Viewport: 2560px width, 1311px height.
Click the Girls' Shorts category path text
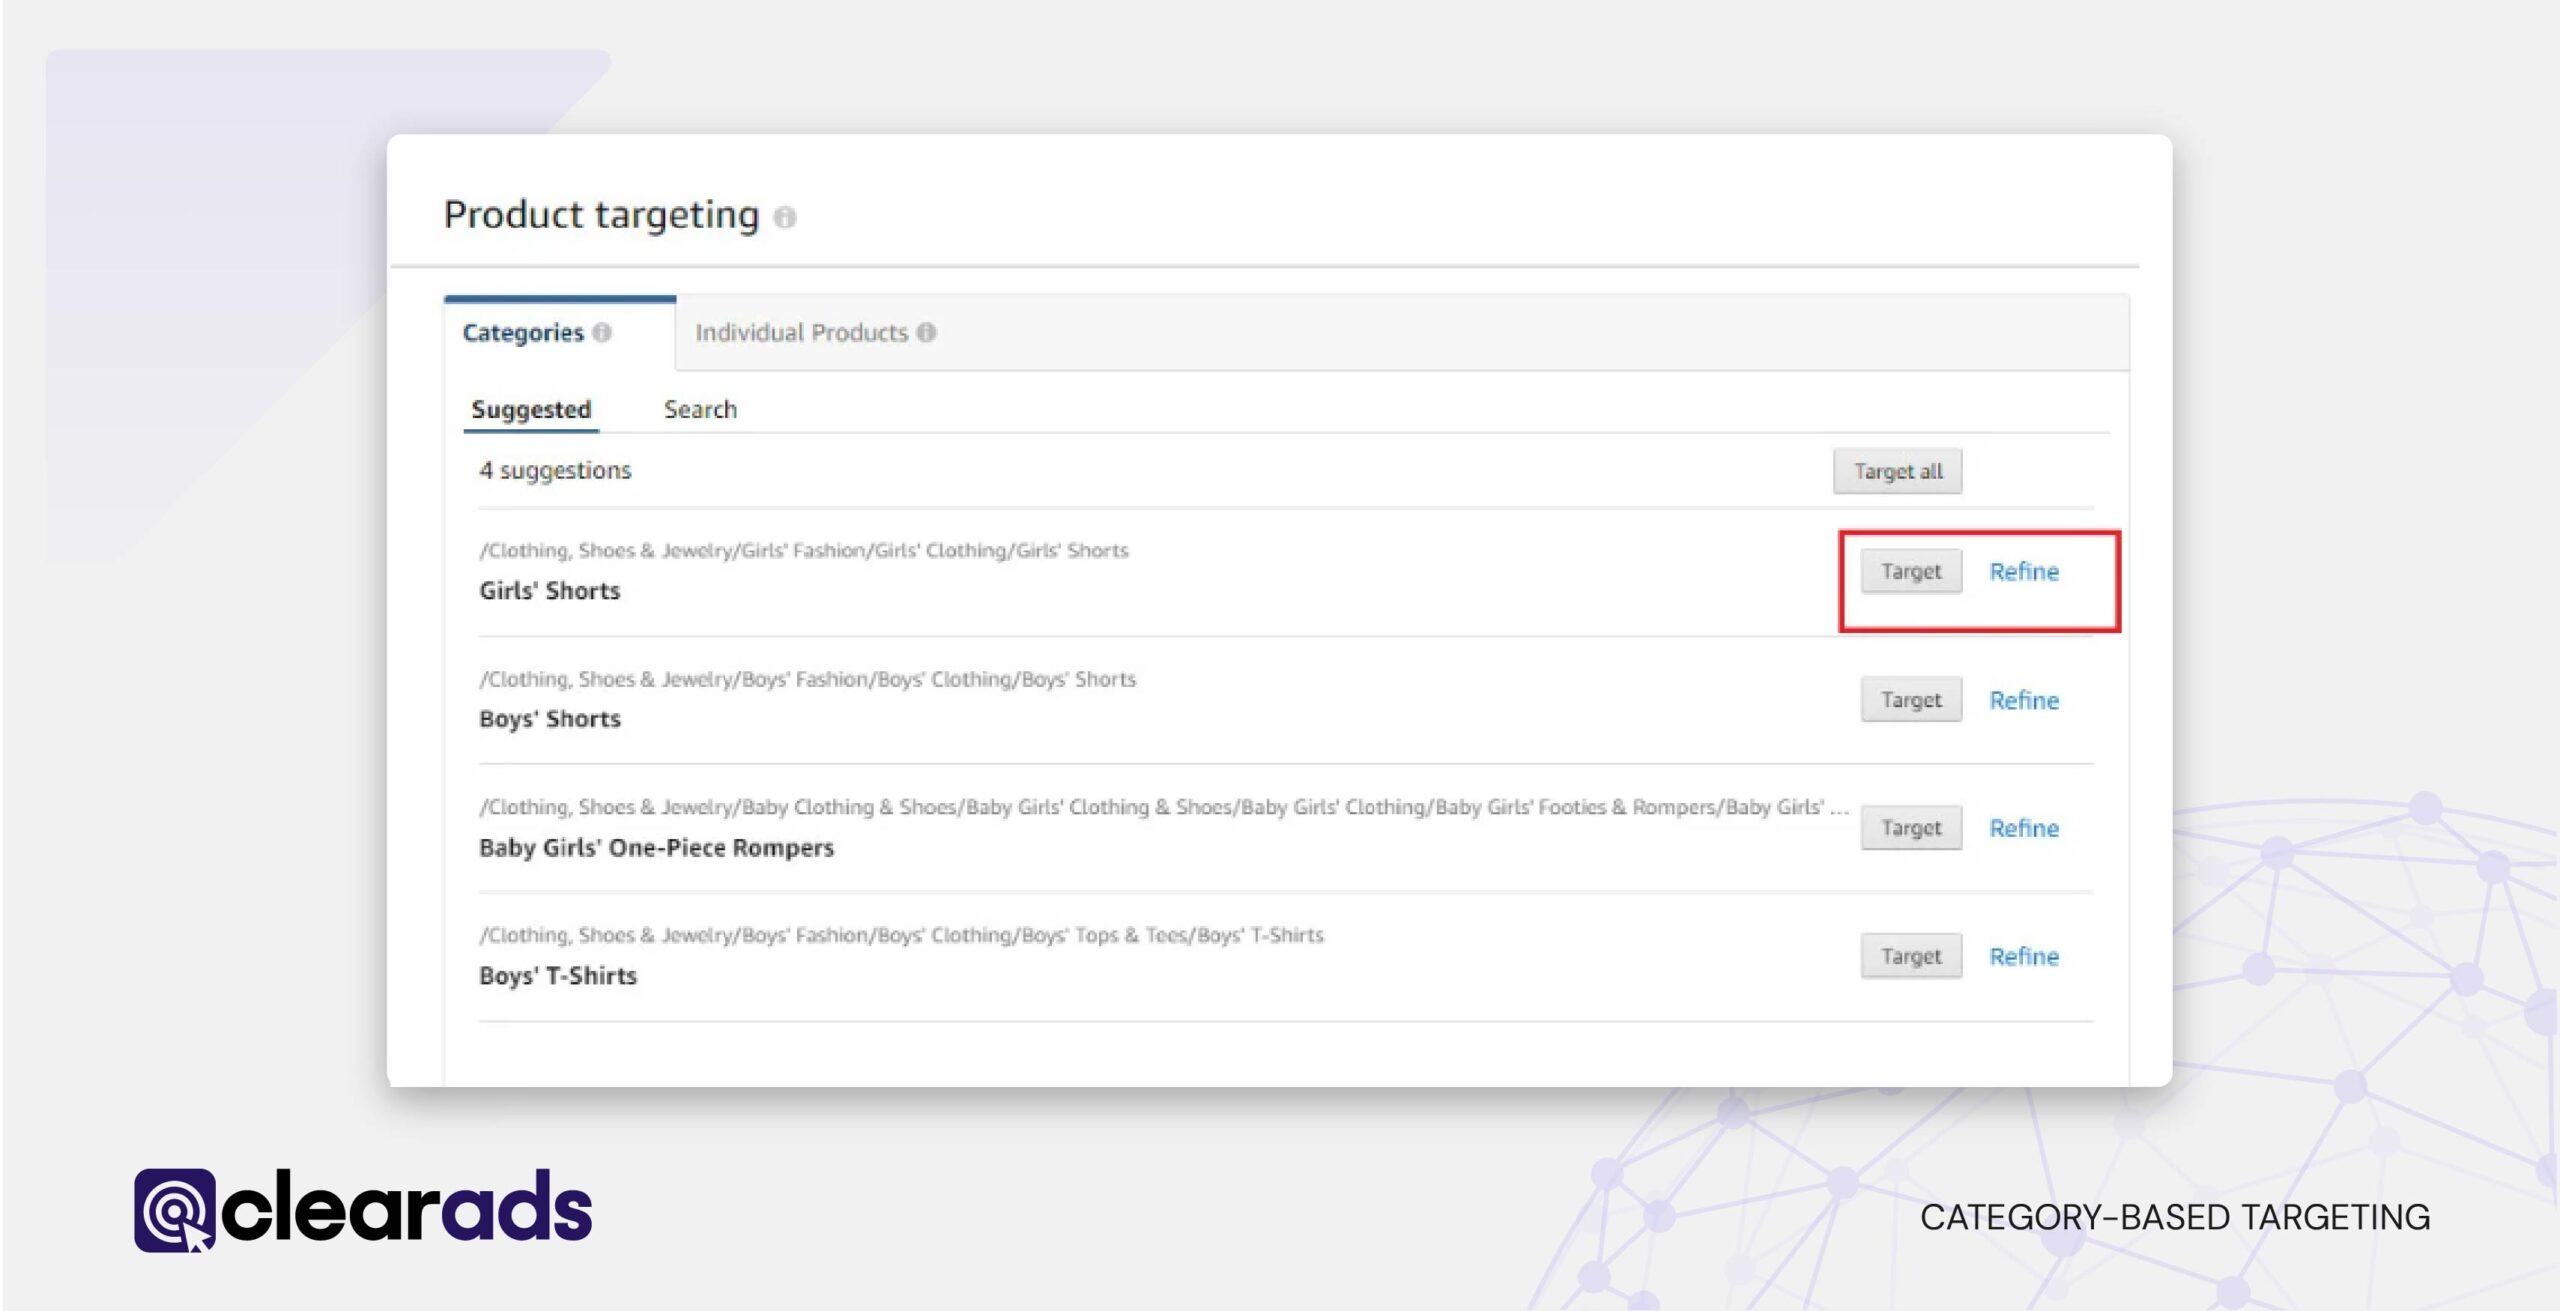click(803, 549)
